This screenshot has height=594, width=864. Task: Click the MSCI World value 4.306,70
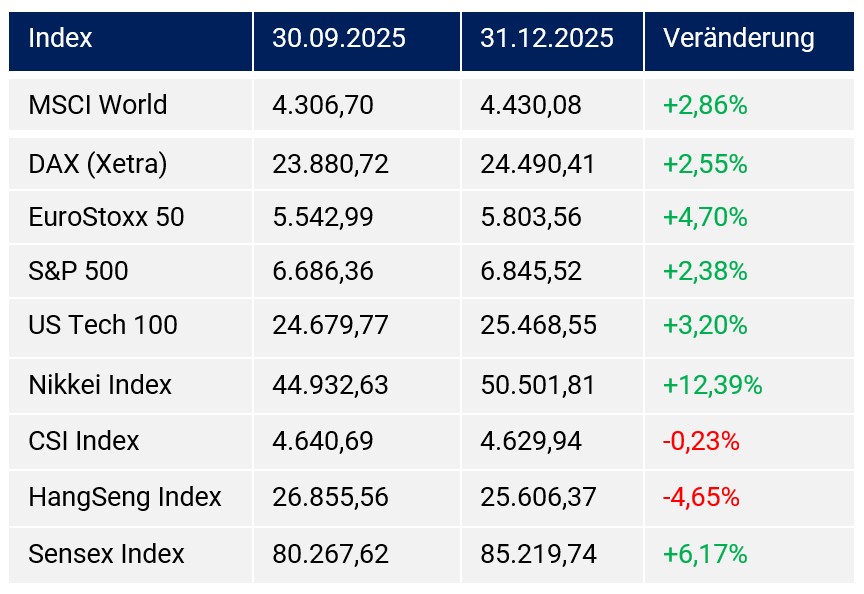pyautogui.click(x=323, y=105)
